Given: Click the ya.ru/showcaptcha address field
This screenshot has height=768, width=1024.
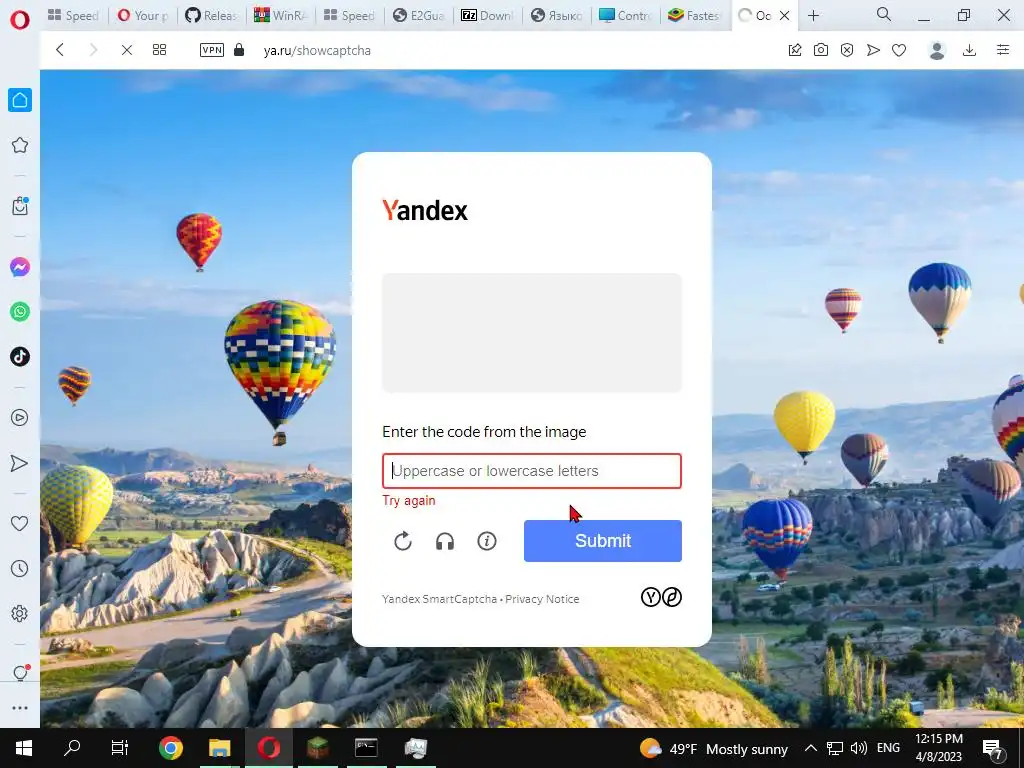Looking at the screenshot, I should (x=317, y=50).
